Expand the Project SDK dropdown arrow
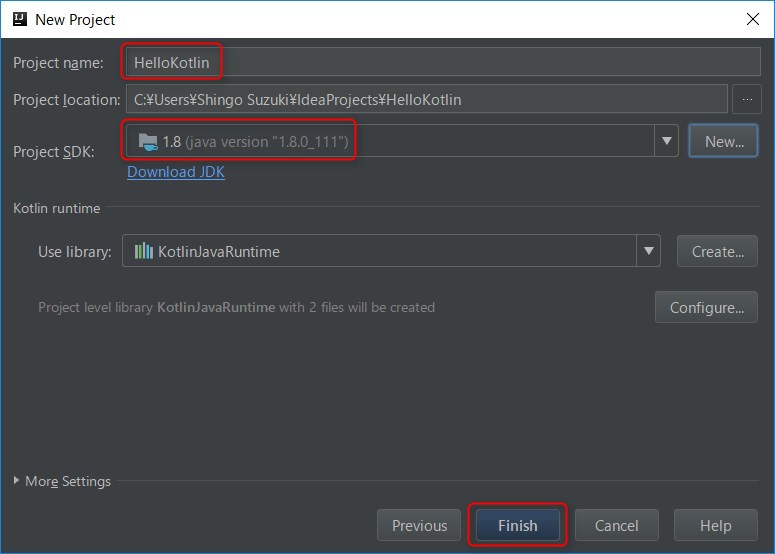Image resolution: width=775 pixels, height=554 pixels. click(666, 141)
